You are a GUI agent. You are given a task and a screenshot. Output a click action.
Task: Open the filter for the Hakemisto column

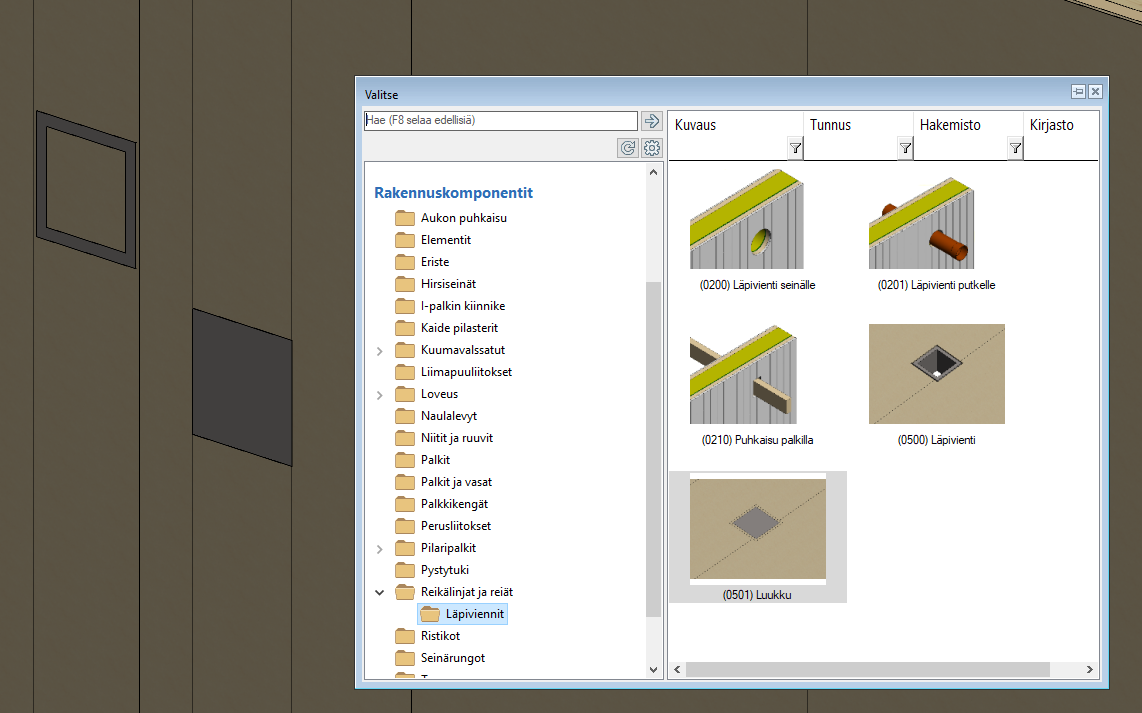click(x=1015, y=149)
